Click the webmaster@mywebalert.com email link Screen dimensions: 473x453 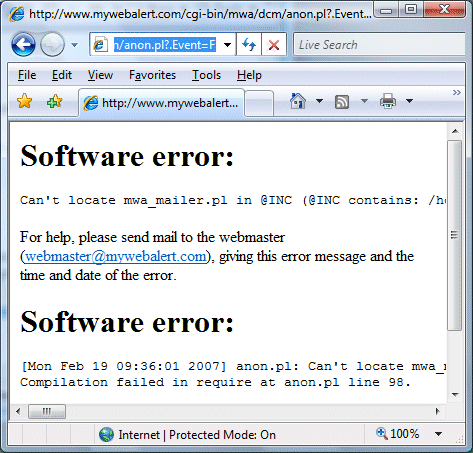click(116, 256)
